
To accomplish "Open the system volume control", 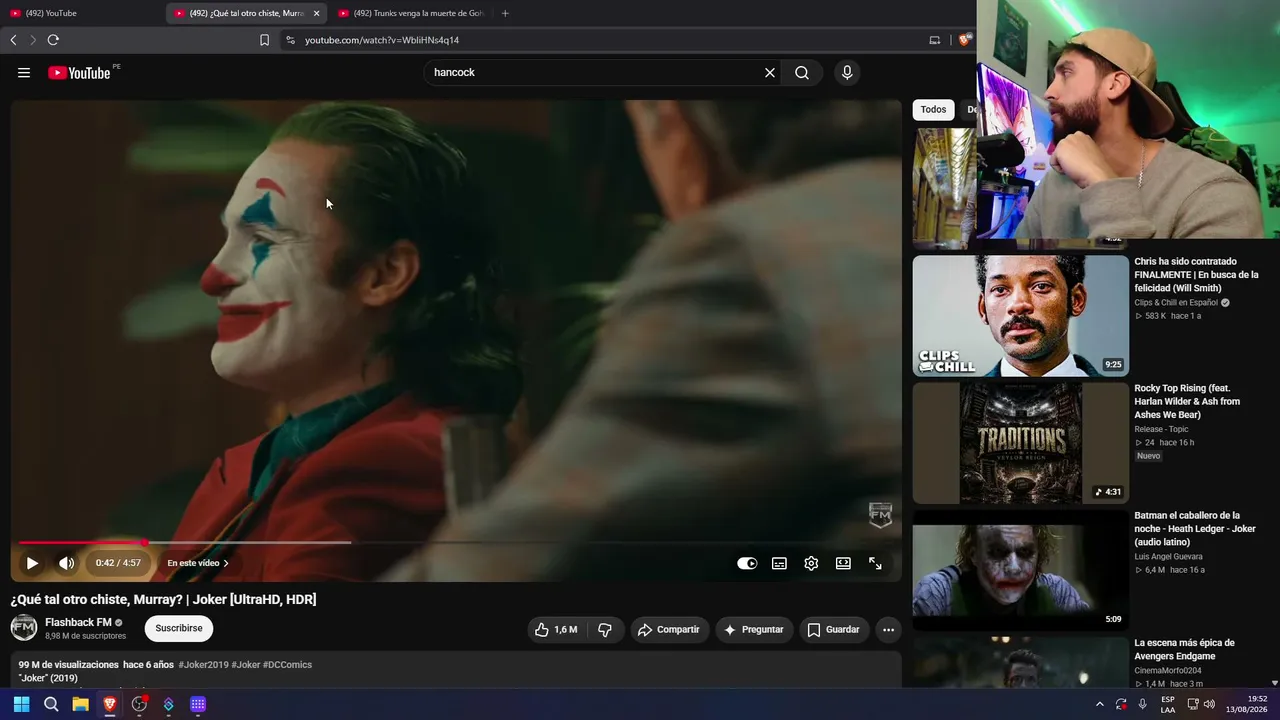I will [1210, 704].
